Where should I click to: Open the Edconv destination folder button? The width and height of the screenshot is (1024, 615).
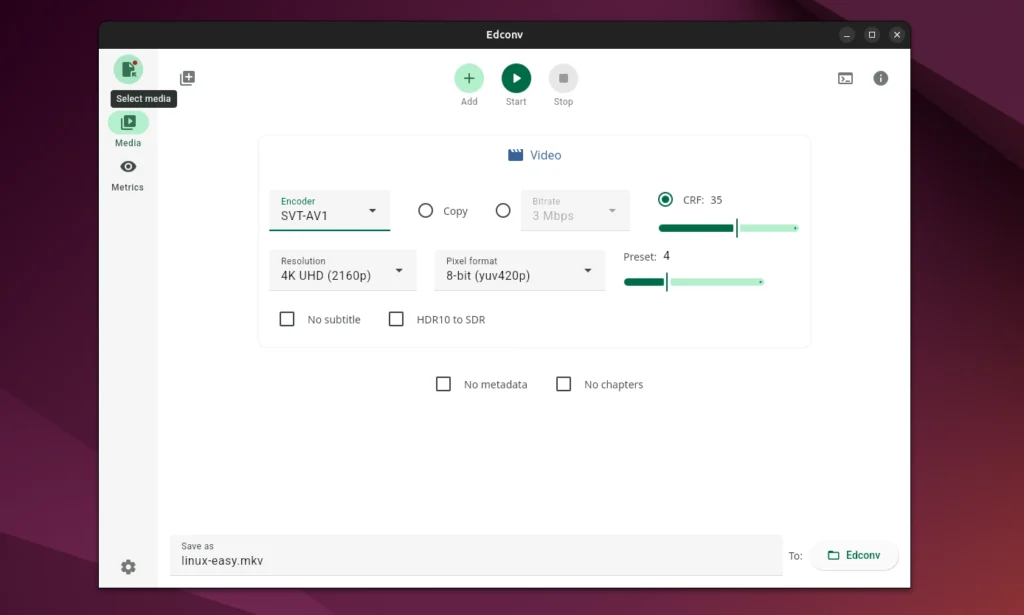[855, 555]
